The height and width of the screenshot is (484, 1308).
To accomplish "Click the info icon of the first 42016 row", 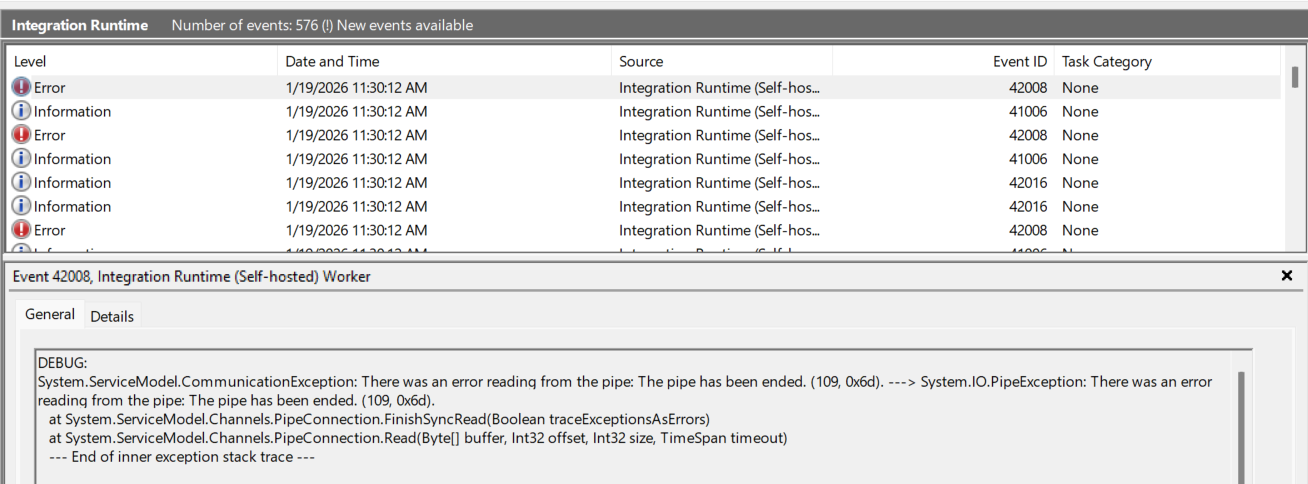I will click(x=22, y=183).
